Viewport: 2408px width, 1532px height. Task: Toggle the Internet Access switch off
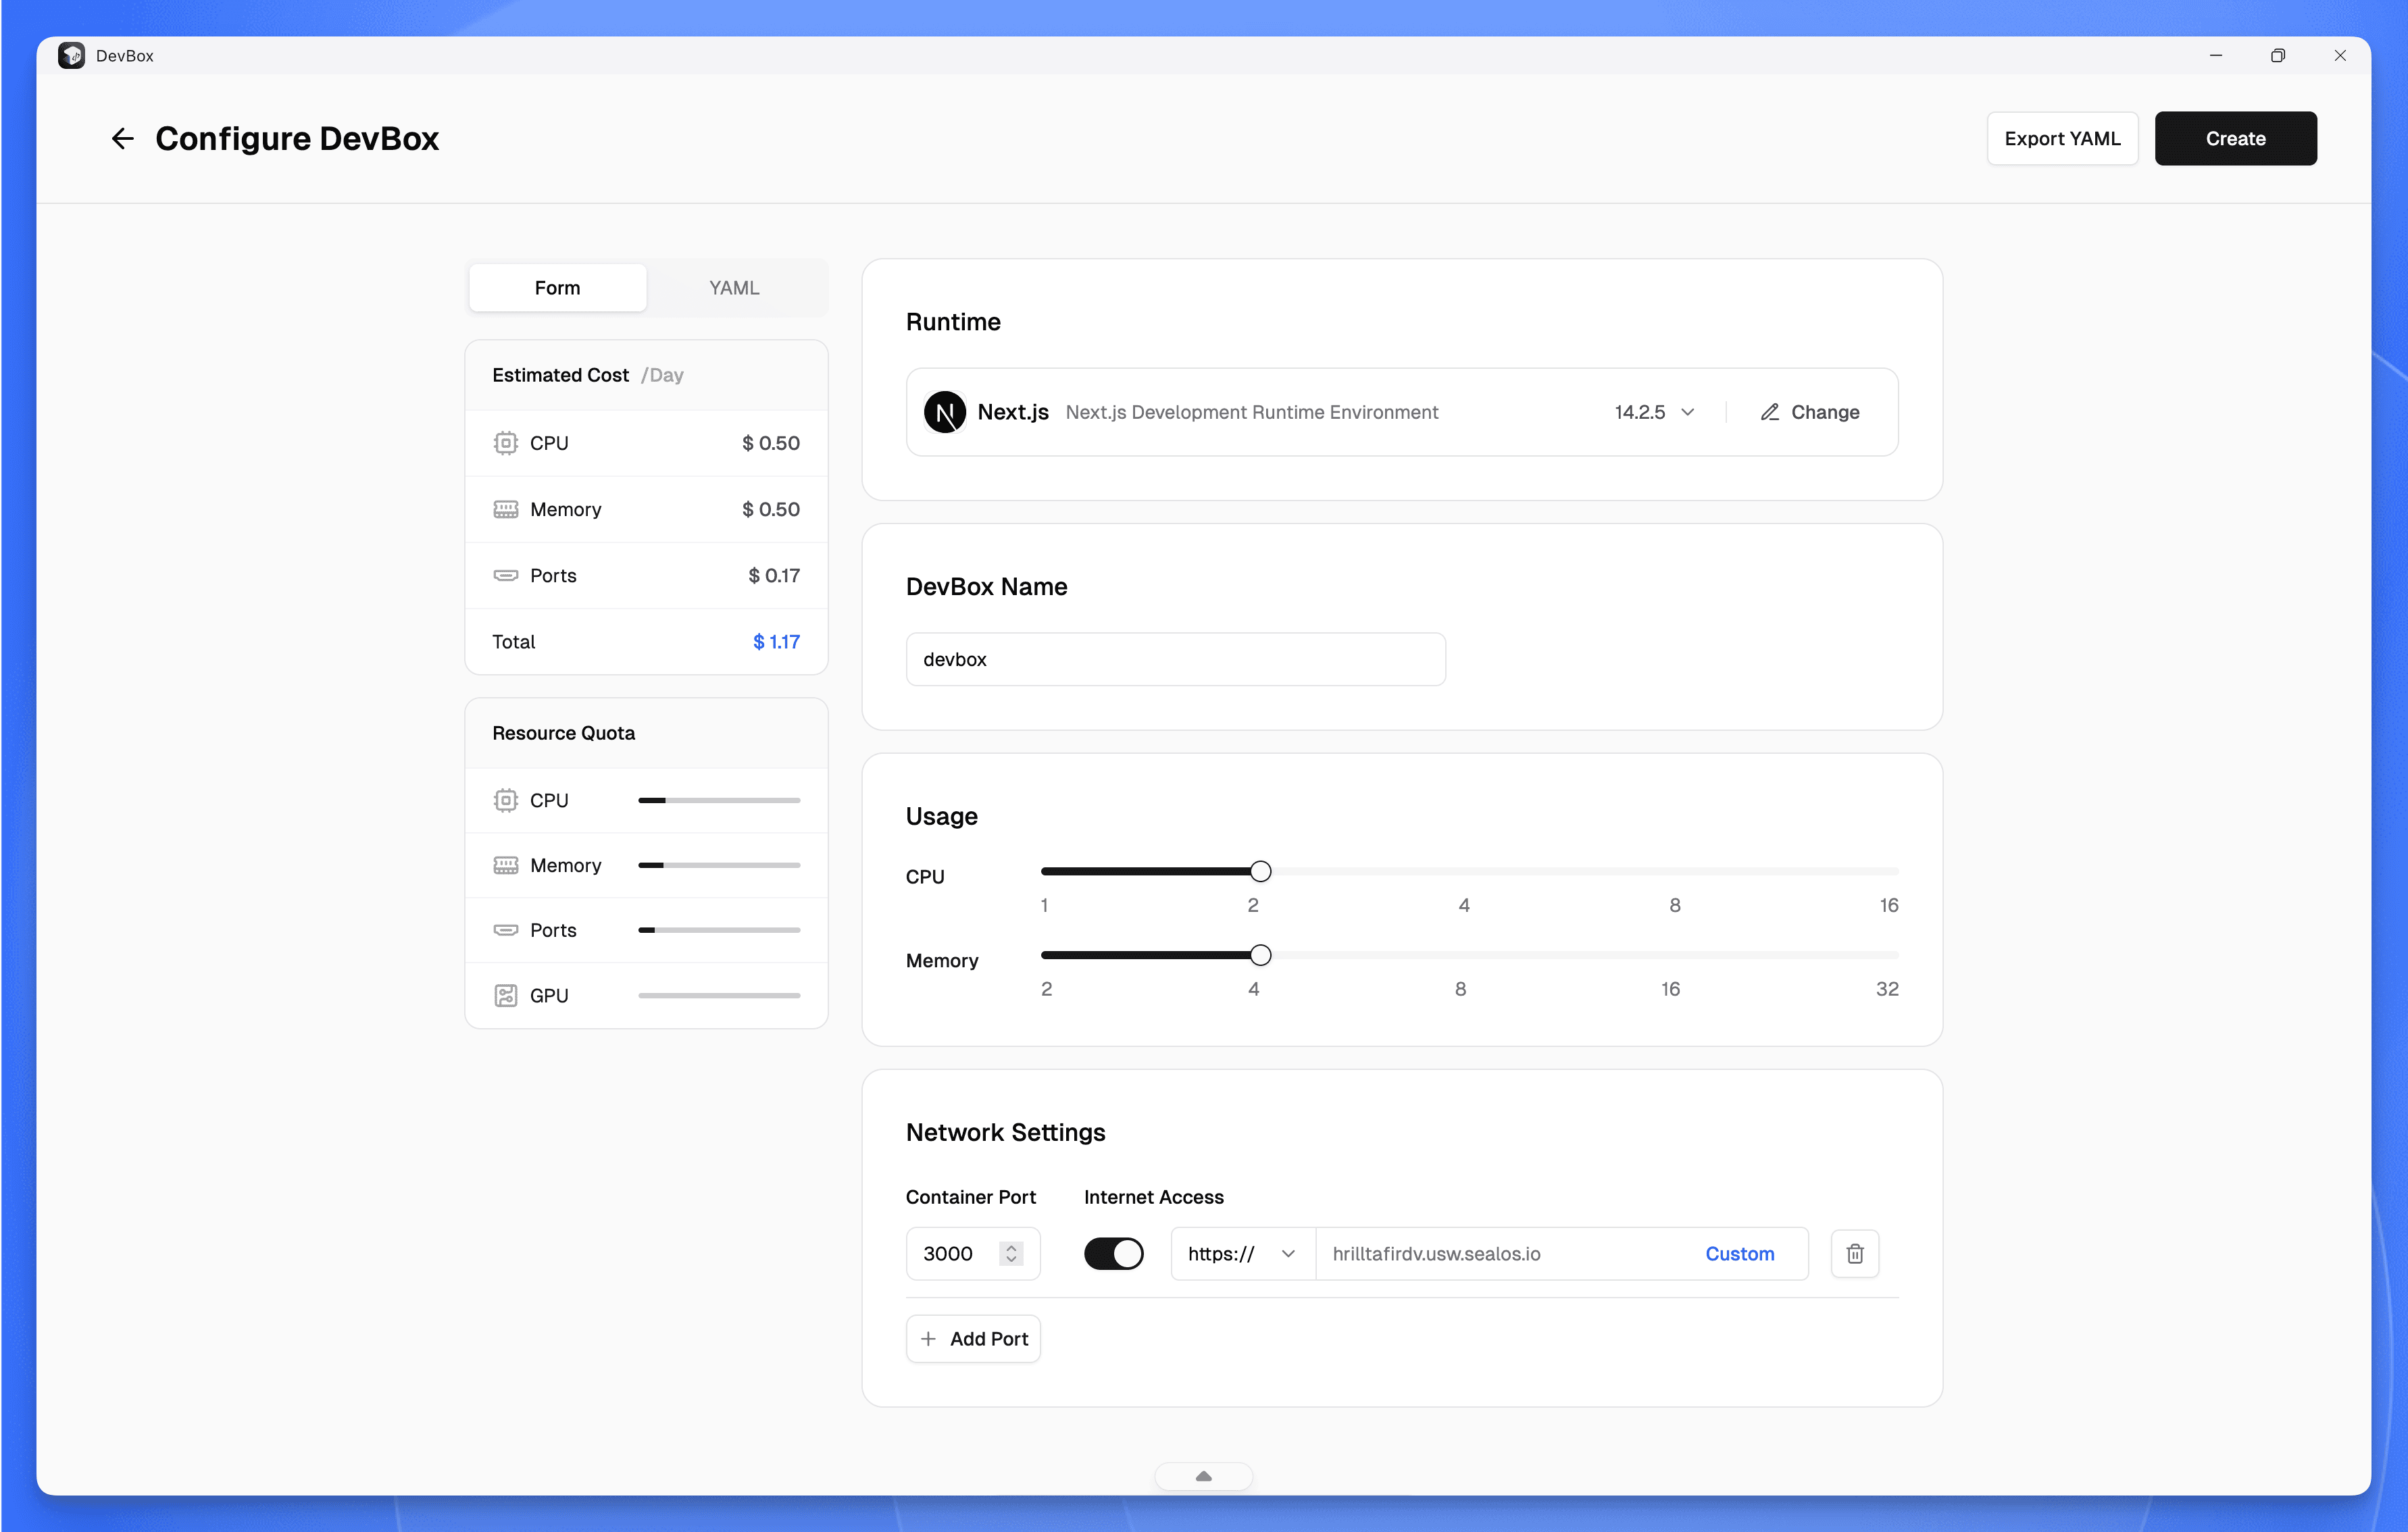(x=1113, y=1253)
